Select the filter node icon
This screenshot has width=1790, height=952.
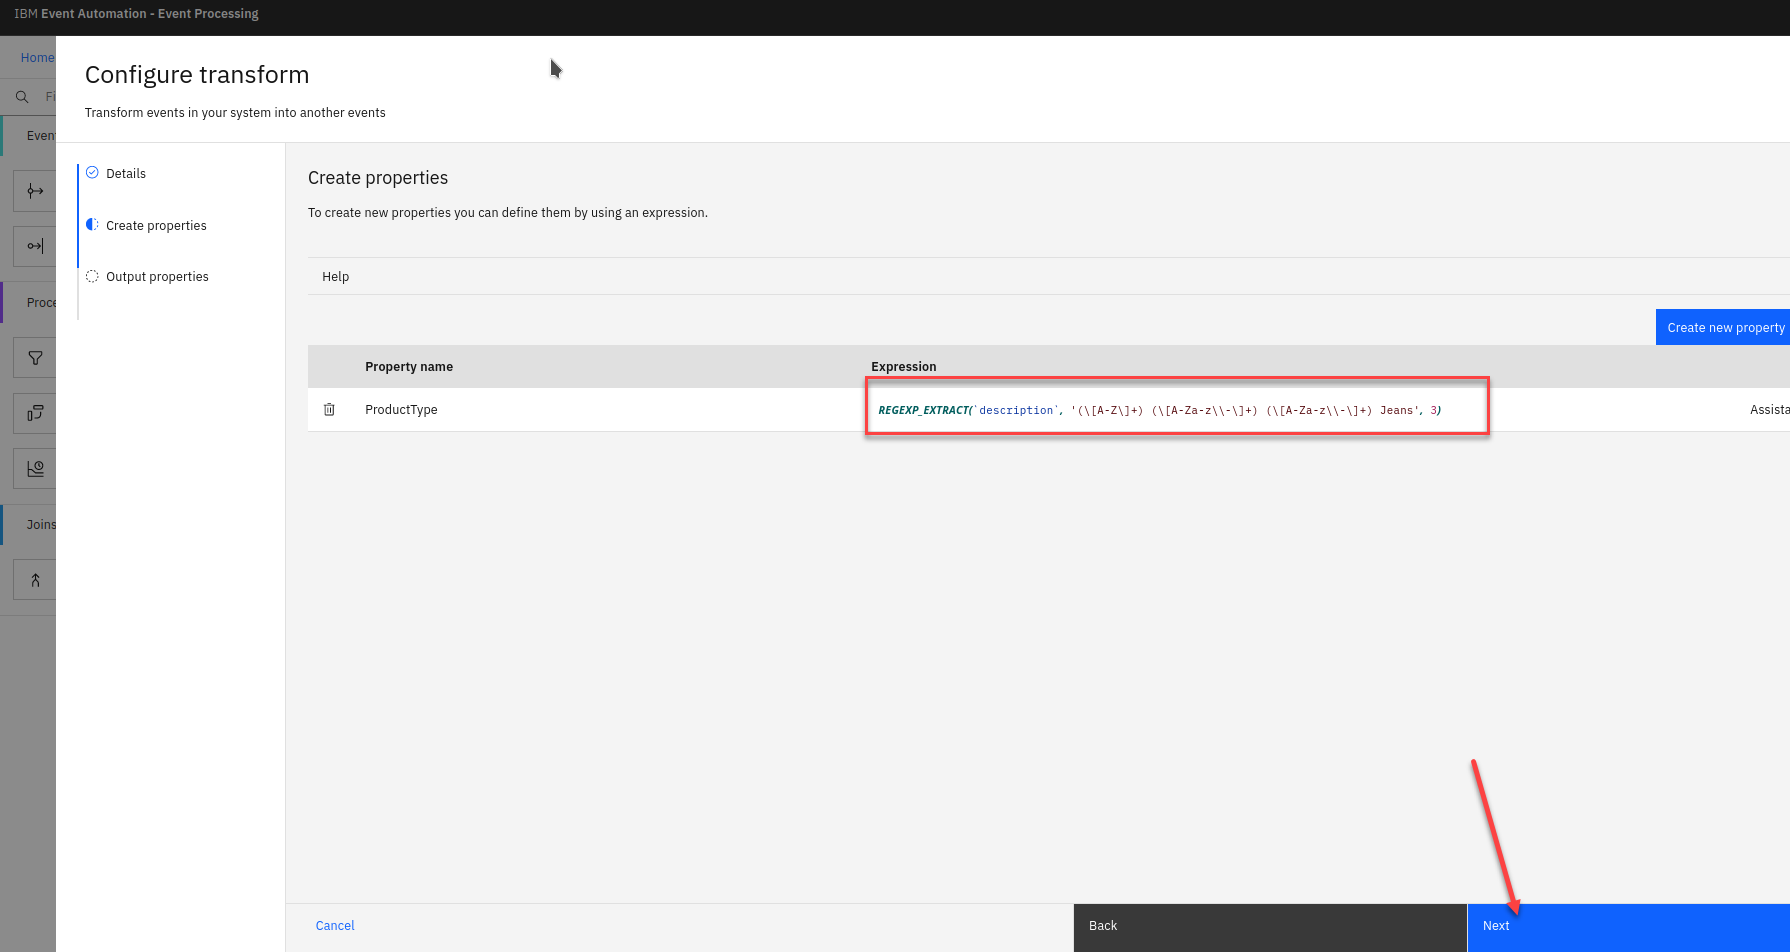(x=35, y=358)
